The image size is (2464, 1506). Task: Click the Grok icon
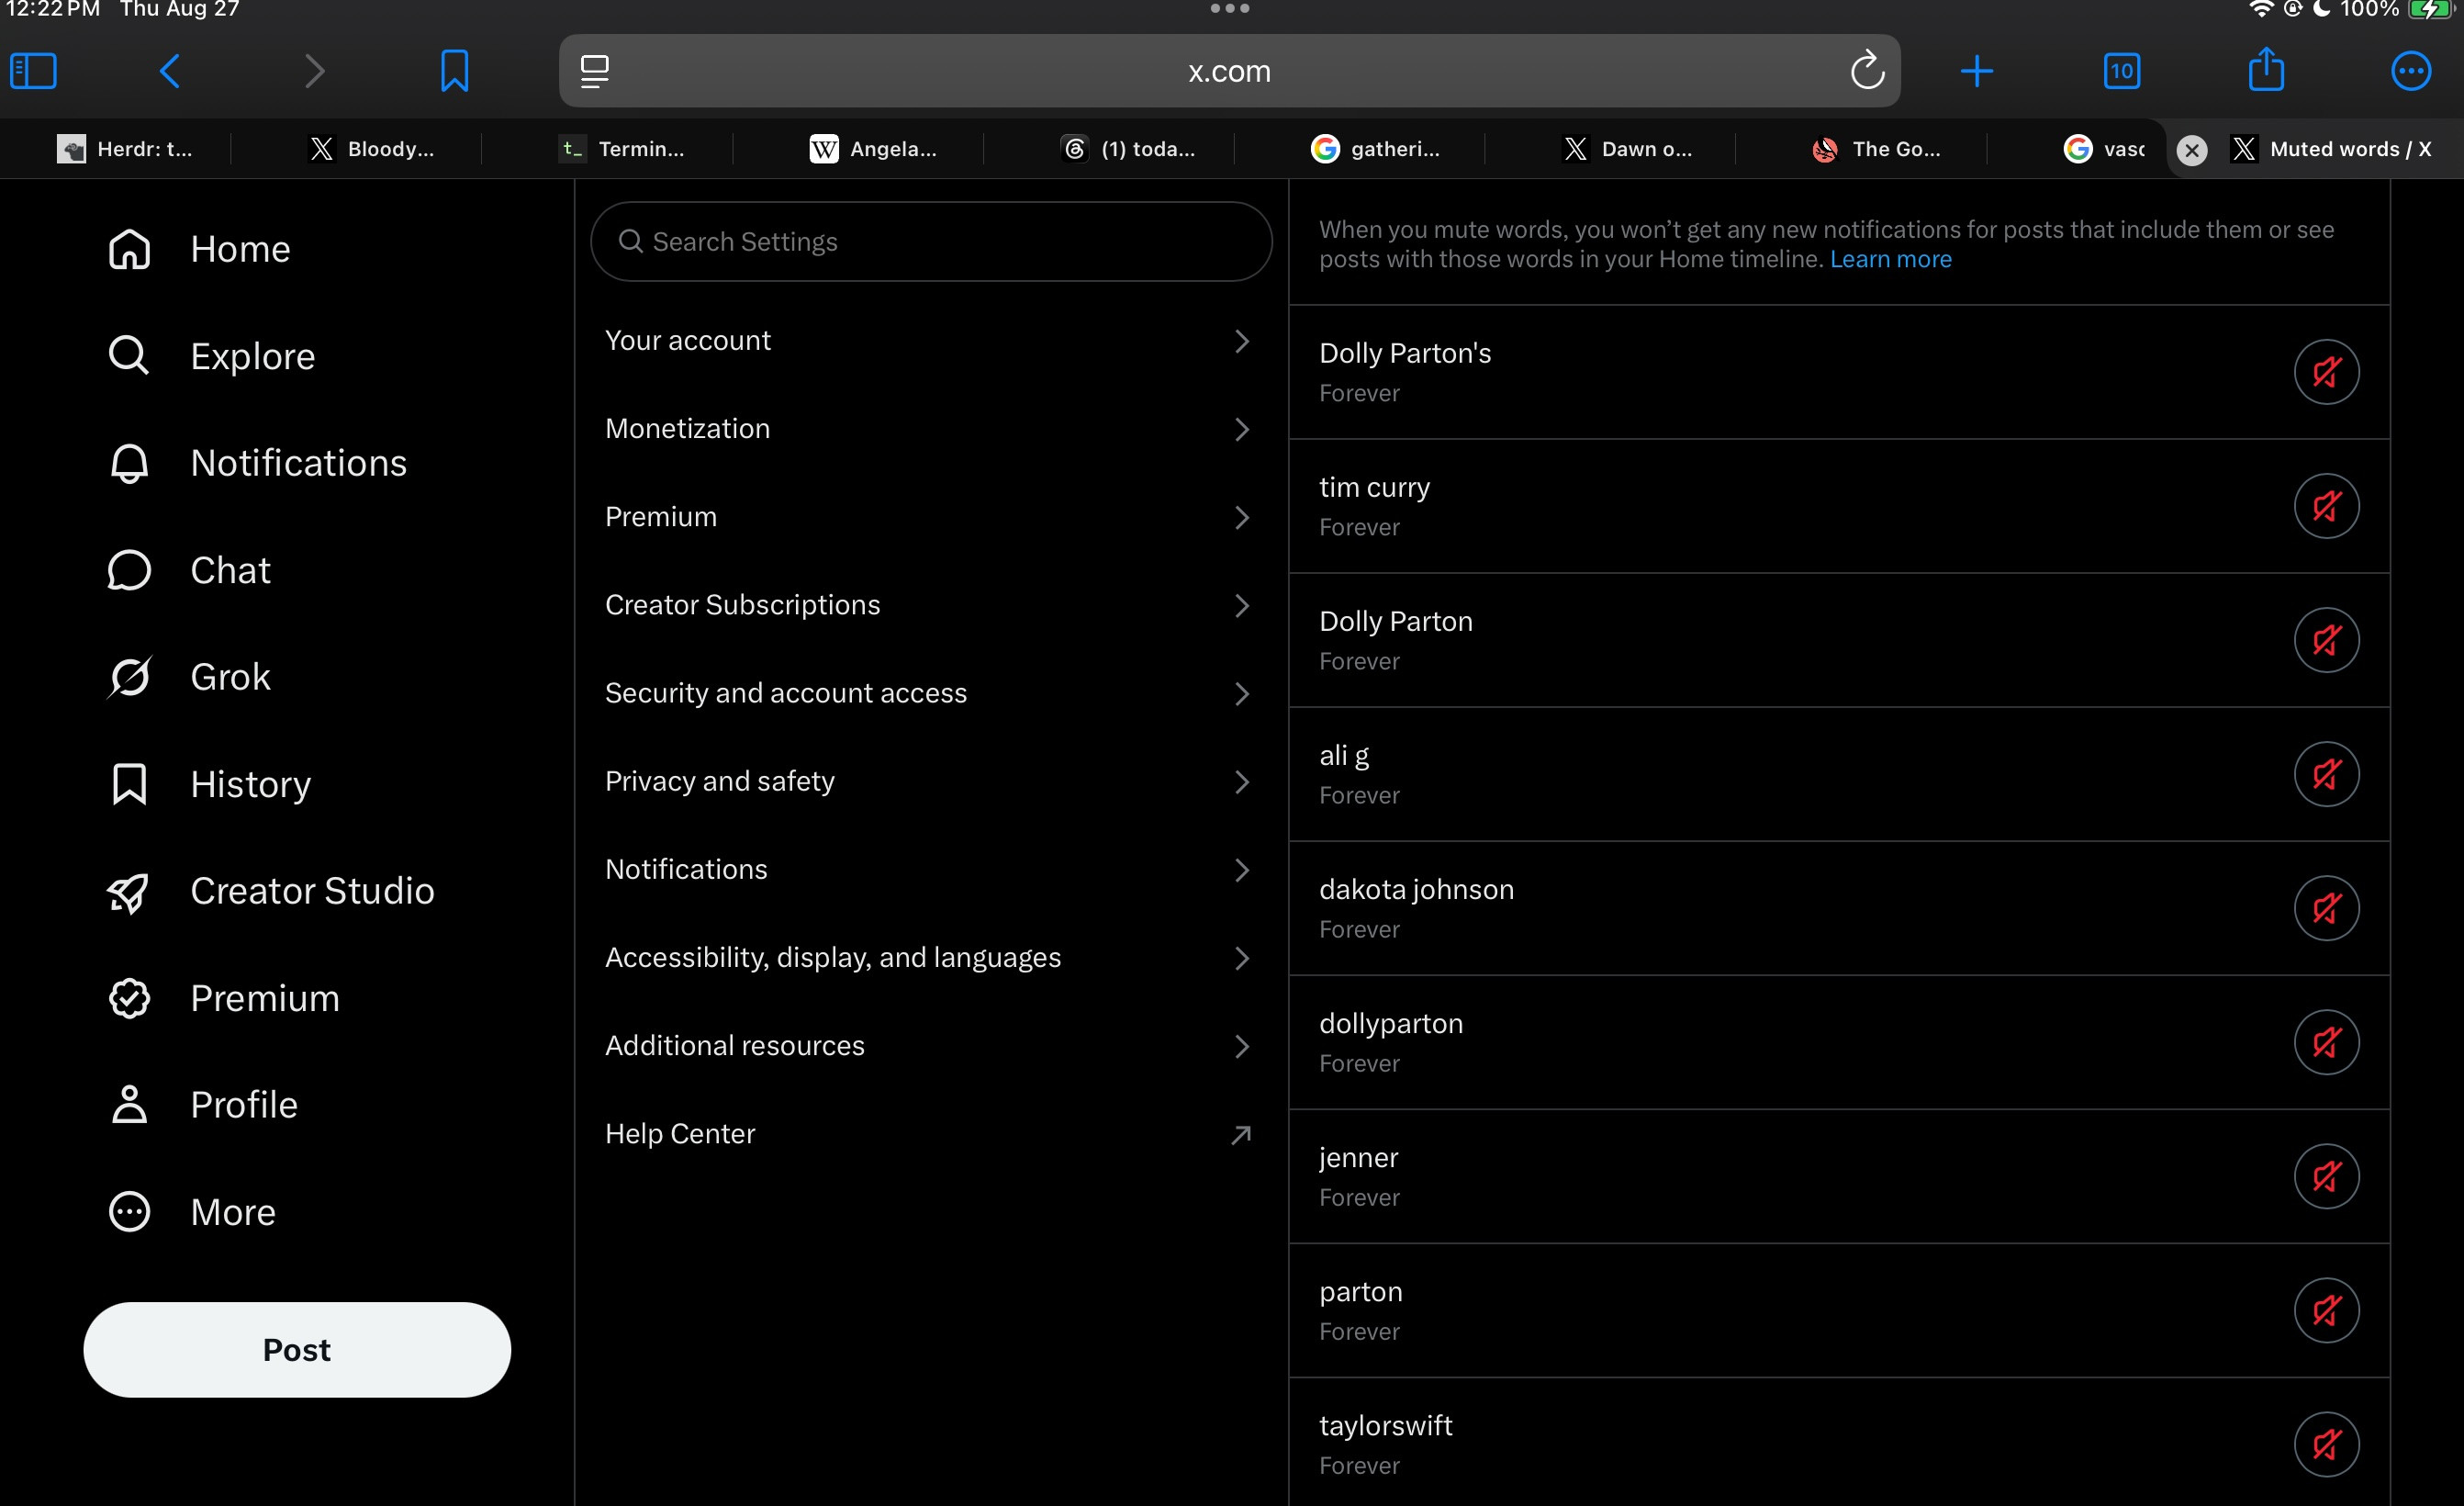[129, 677]
